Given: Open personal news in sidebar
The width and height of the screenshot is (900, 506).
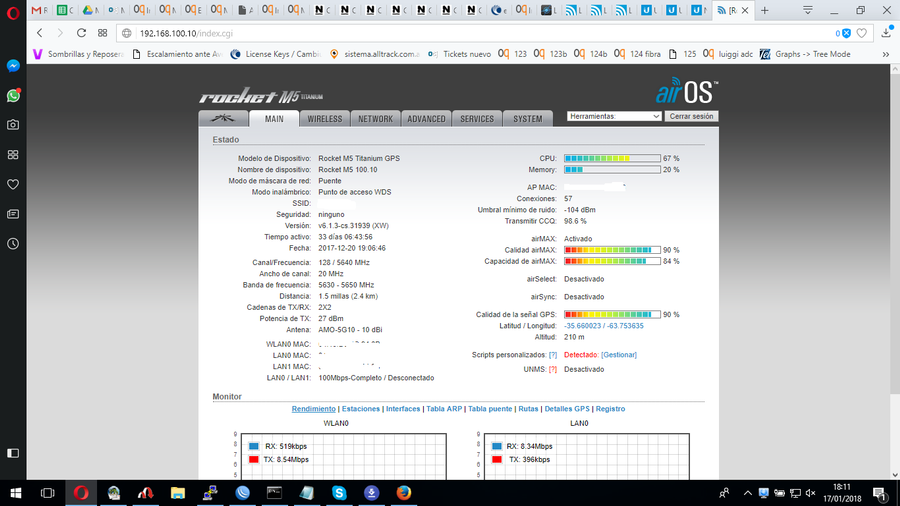Looking at the screenshot, I should coord(13,214).
